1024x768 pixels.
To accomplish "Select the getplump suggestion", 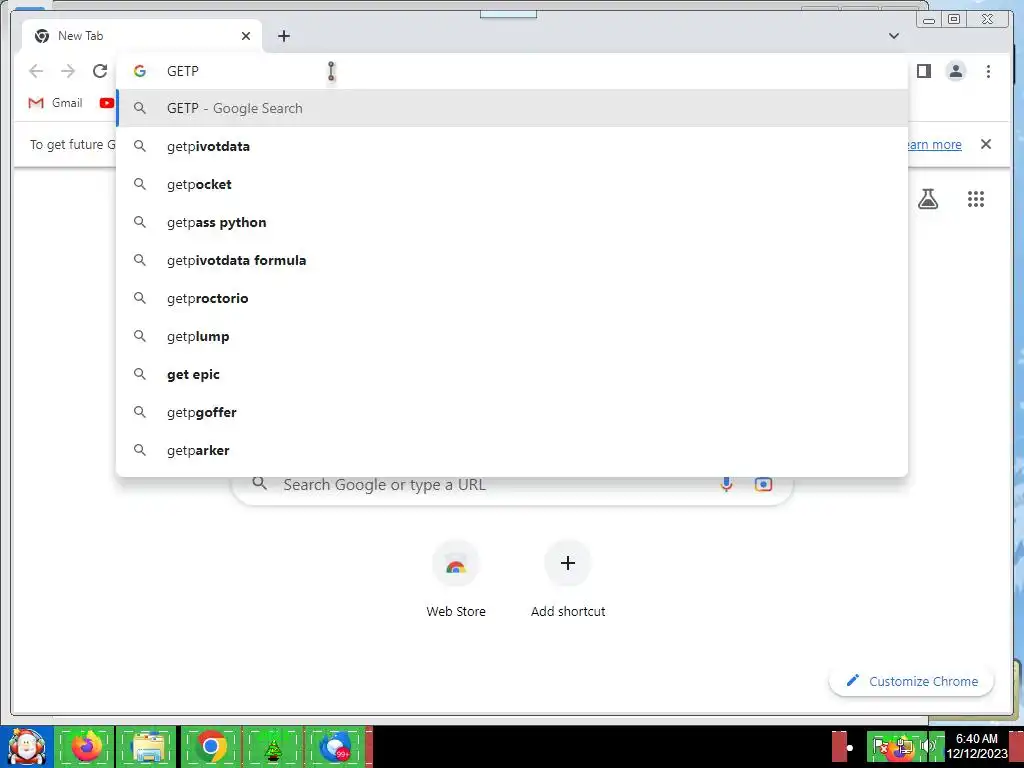I will [512, 336].
